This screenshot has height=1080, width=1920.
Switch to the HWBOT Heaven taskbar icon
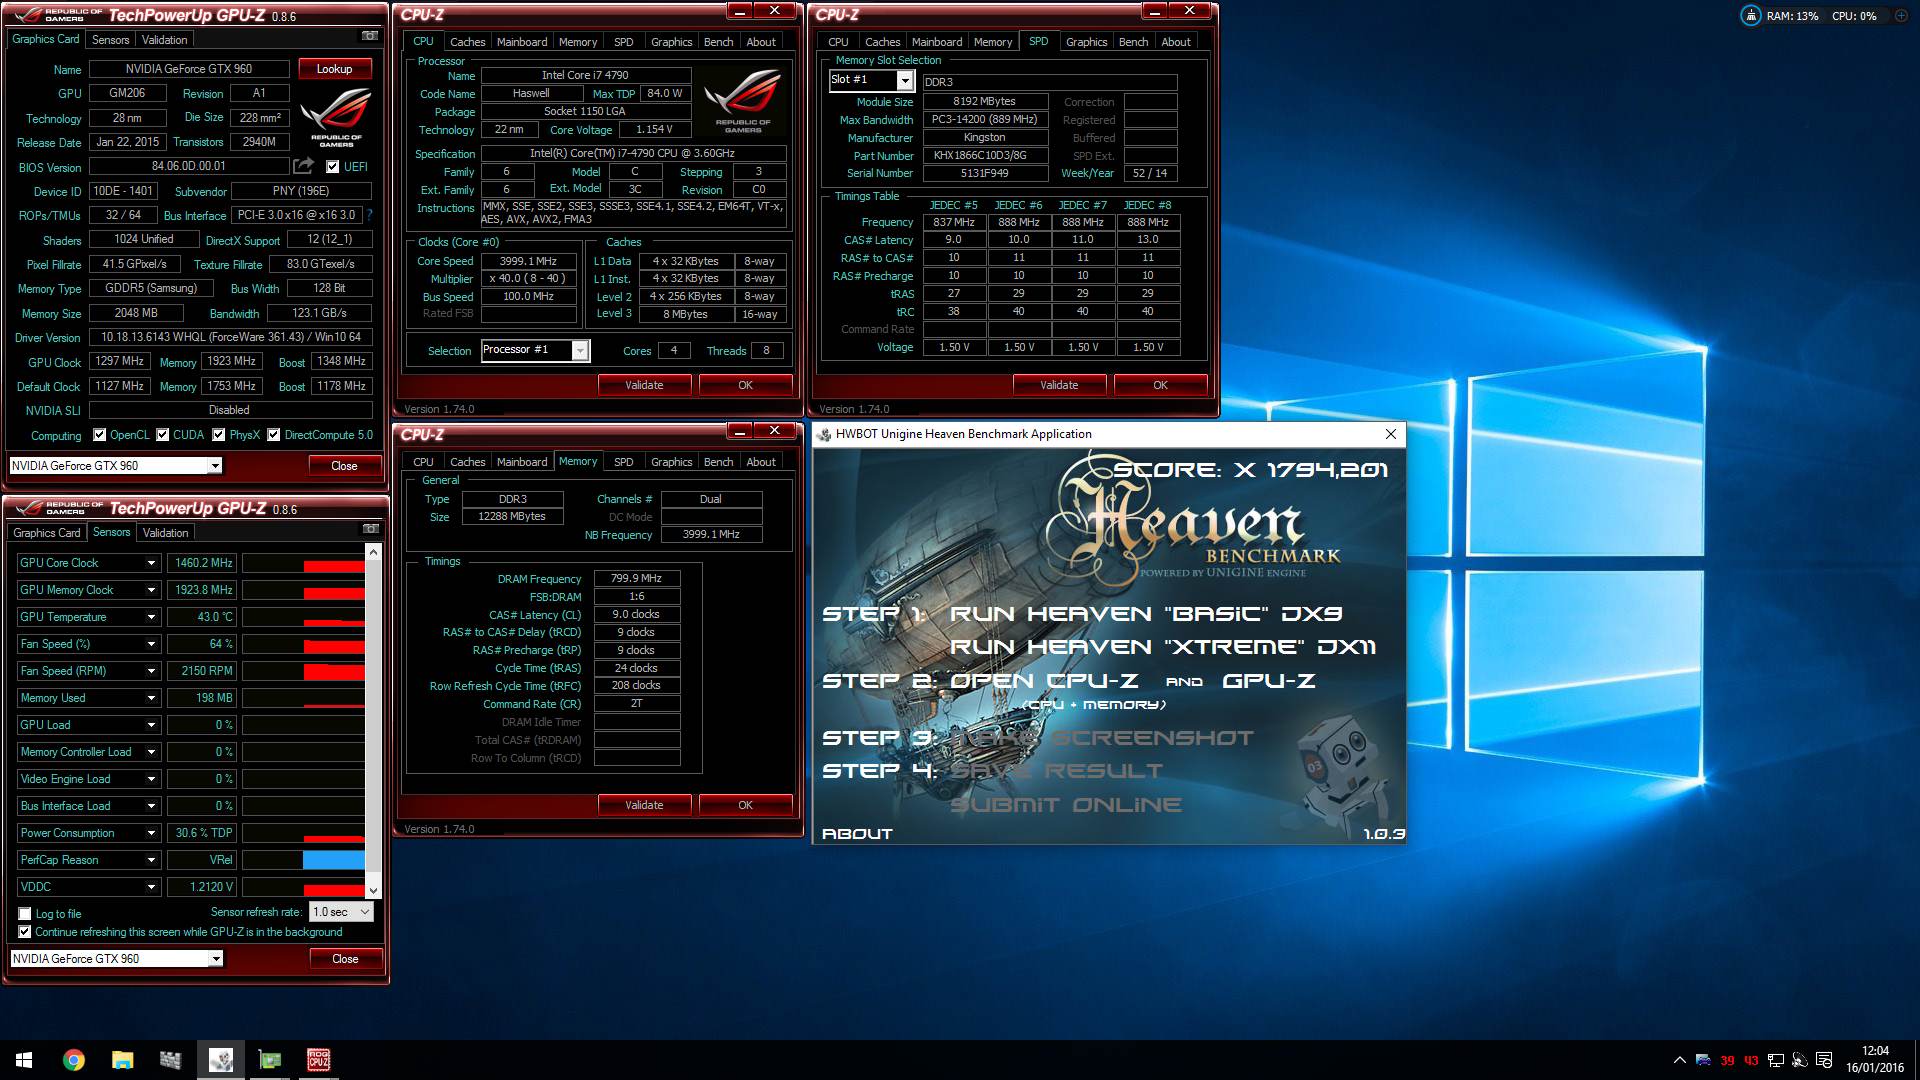(220, 1060)
